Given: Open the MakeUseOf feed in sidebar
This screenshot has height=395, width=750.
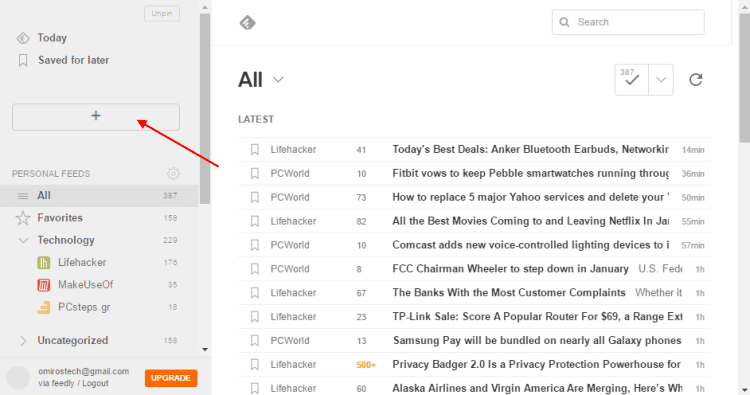Looking at the screenshot, I should pos(86,285).
